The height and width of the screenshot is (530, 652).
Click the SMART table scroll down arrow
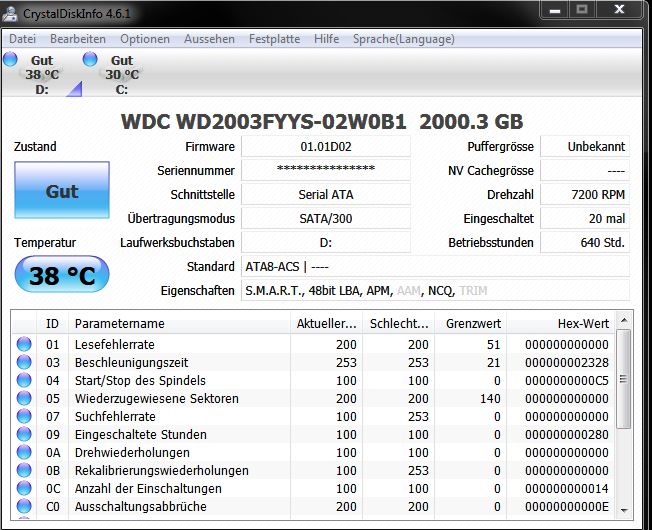pyautogui.click(x=624, y=510)
